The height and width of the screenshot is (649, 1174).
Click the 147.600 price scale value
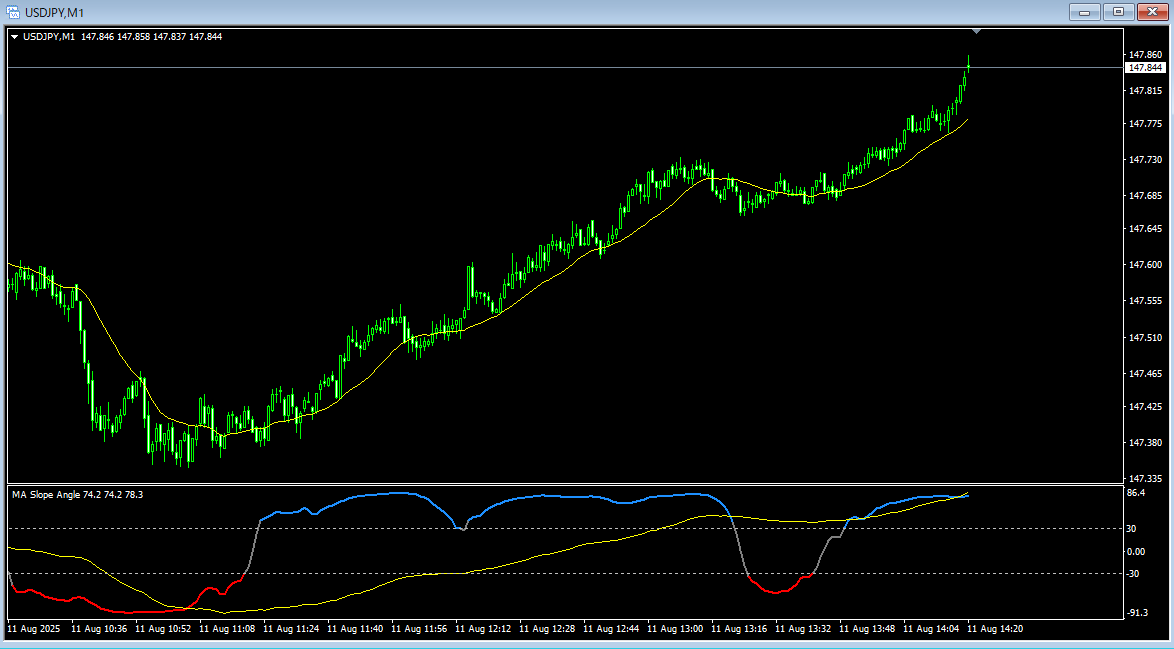pos(1146,264)
